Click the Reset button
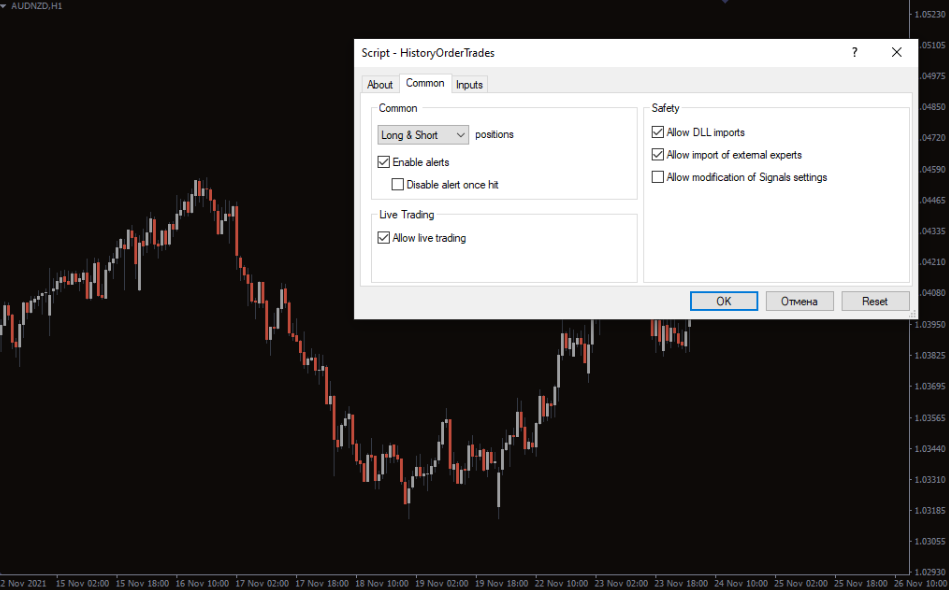Viewport: 949px width, 590px height. pyautogui.click(x=874, y=301)
